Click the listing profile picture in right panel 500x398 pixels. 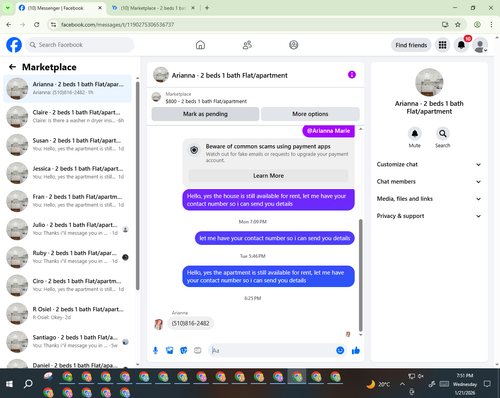point(429,82)
